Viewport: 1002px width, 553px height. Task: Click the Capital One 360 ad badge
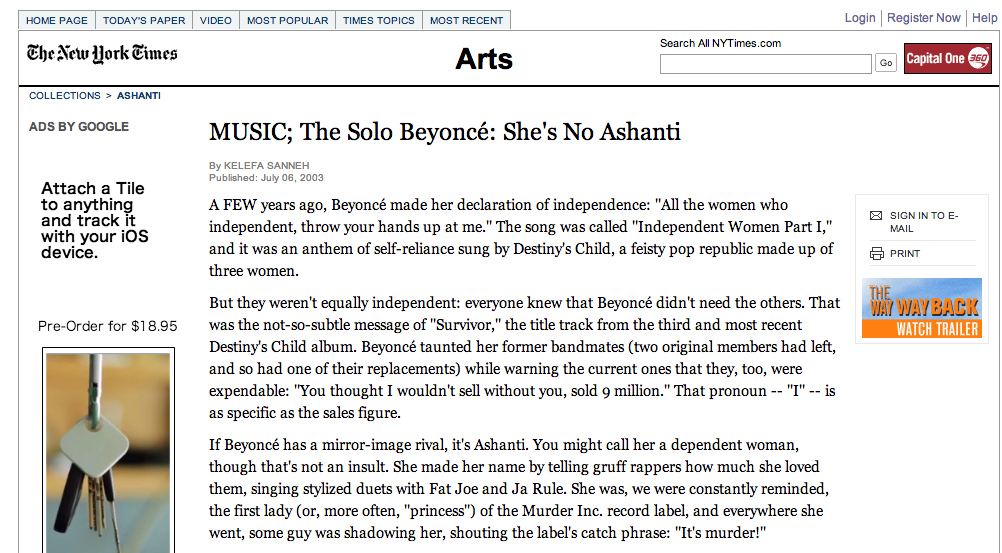(947, 59)
